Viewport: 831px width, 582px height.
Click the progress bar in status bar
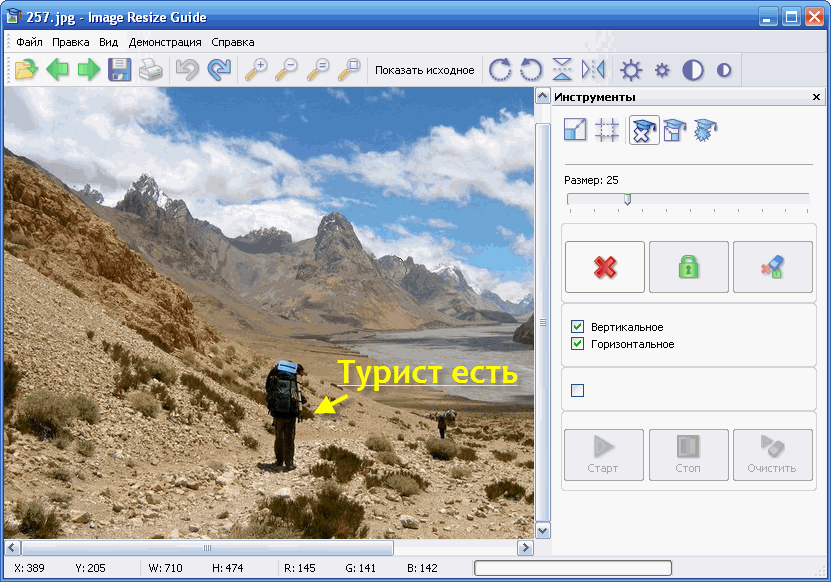click(573, 568)
